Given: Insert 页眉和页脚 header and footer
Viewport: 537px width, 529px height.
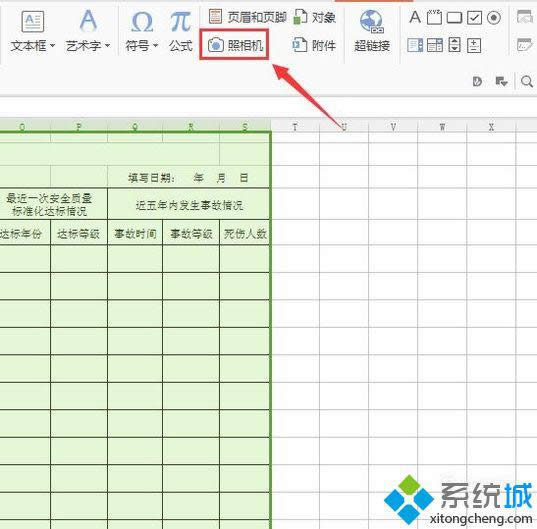Looking at the screenshot, I should [248, 17].
